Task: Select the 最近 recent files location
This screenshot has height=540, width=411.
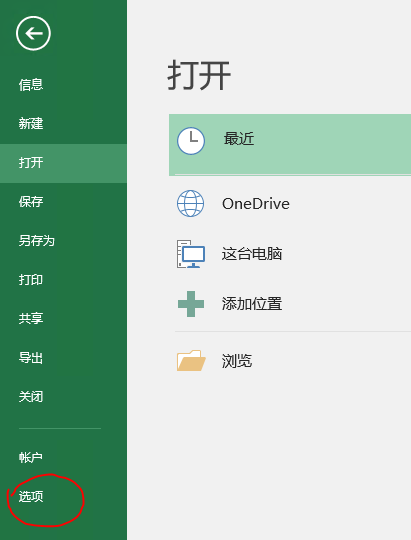Action: (290, 145)
